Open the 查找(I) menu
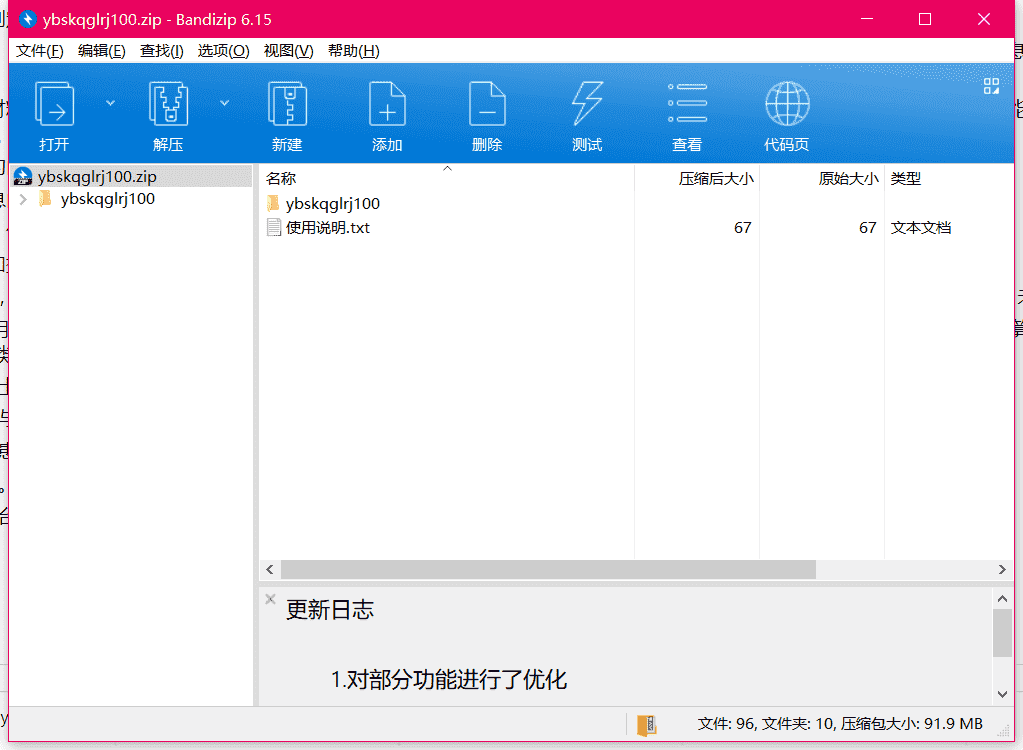Viewport: 1023px width, 750px height. point(162,51)
